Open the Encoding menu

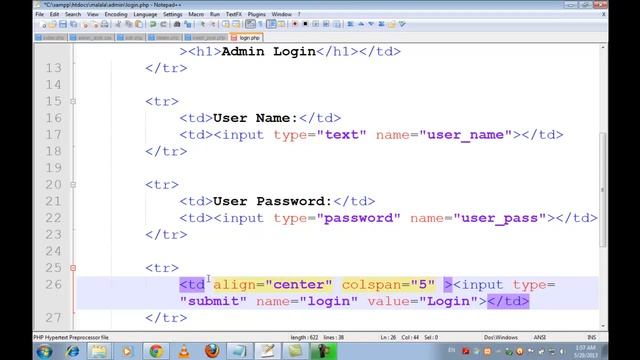(x=116, y=14)
